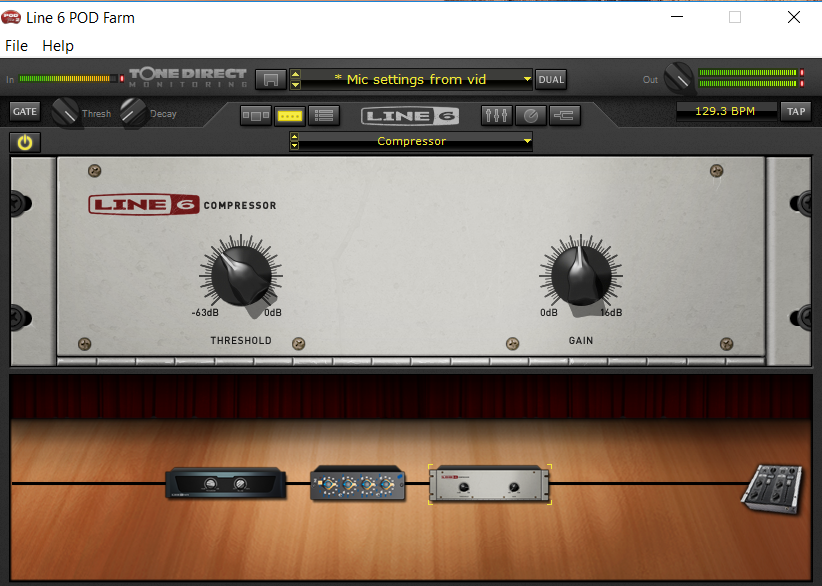Open the tuner dial icon
Screen dimensions: 822x586
[x=531, y=115]
